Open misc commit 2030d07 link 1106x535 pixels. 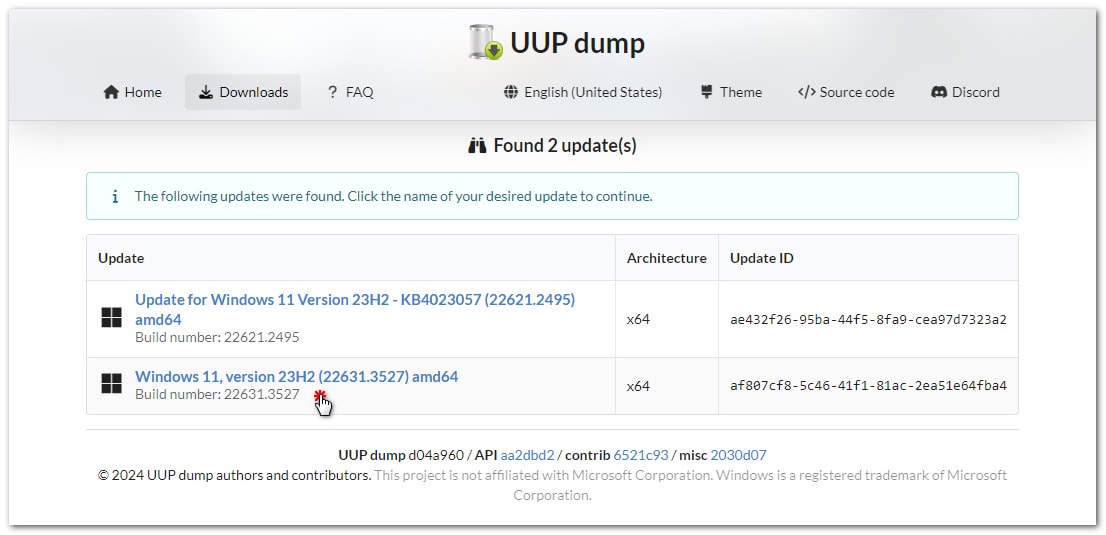point(739,455)
